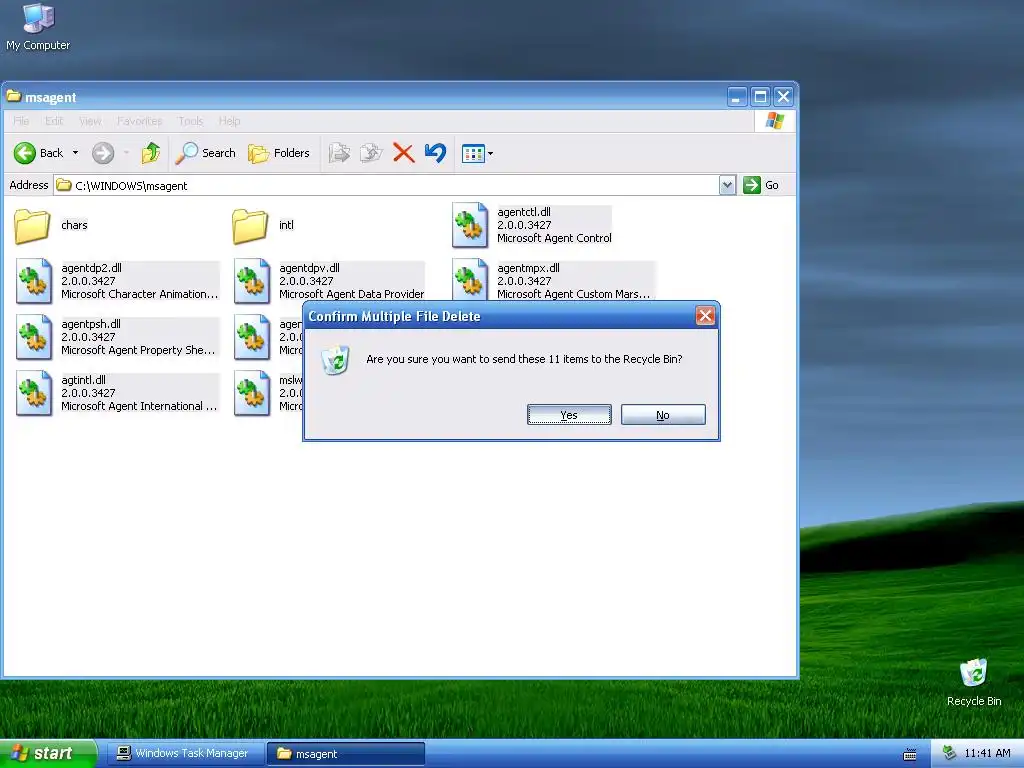Image resolution: width=1024 pixels, height=768 pixels.
Task: Open the Views dropdown button
Action: 477,153
